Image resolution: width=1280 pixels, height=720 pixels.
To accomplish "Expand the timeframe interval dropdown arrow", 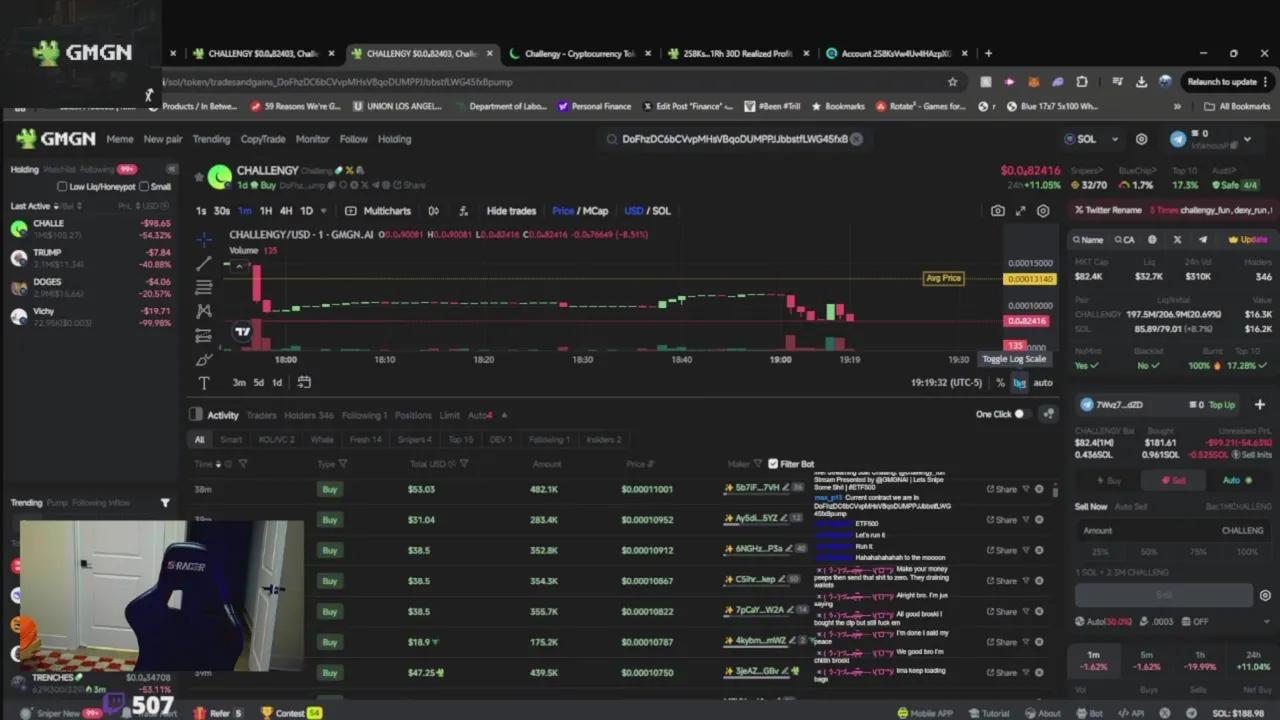I will pos(326,211).
